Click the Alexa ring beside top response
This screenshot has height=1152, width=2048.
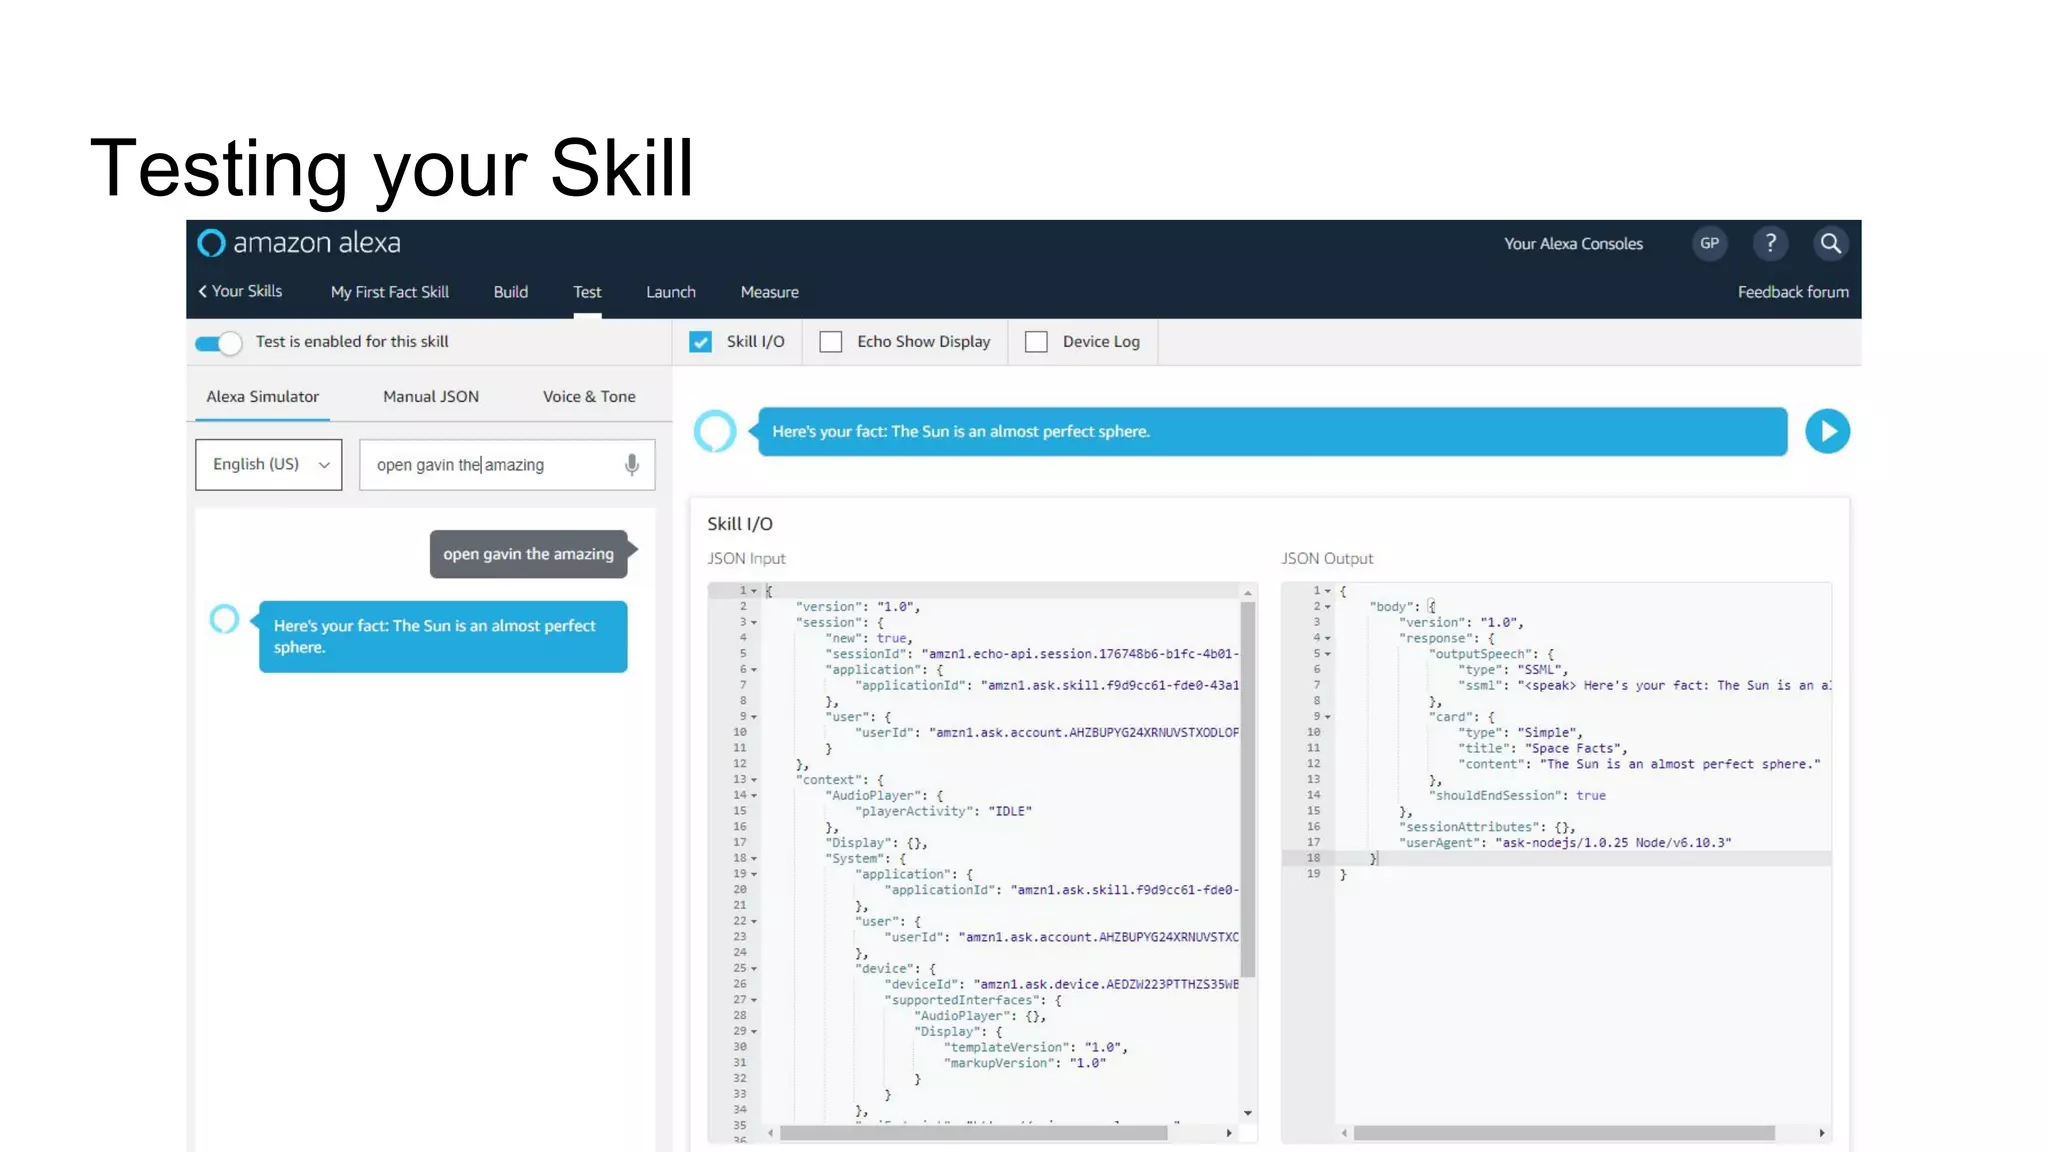click(715, 432)
